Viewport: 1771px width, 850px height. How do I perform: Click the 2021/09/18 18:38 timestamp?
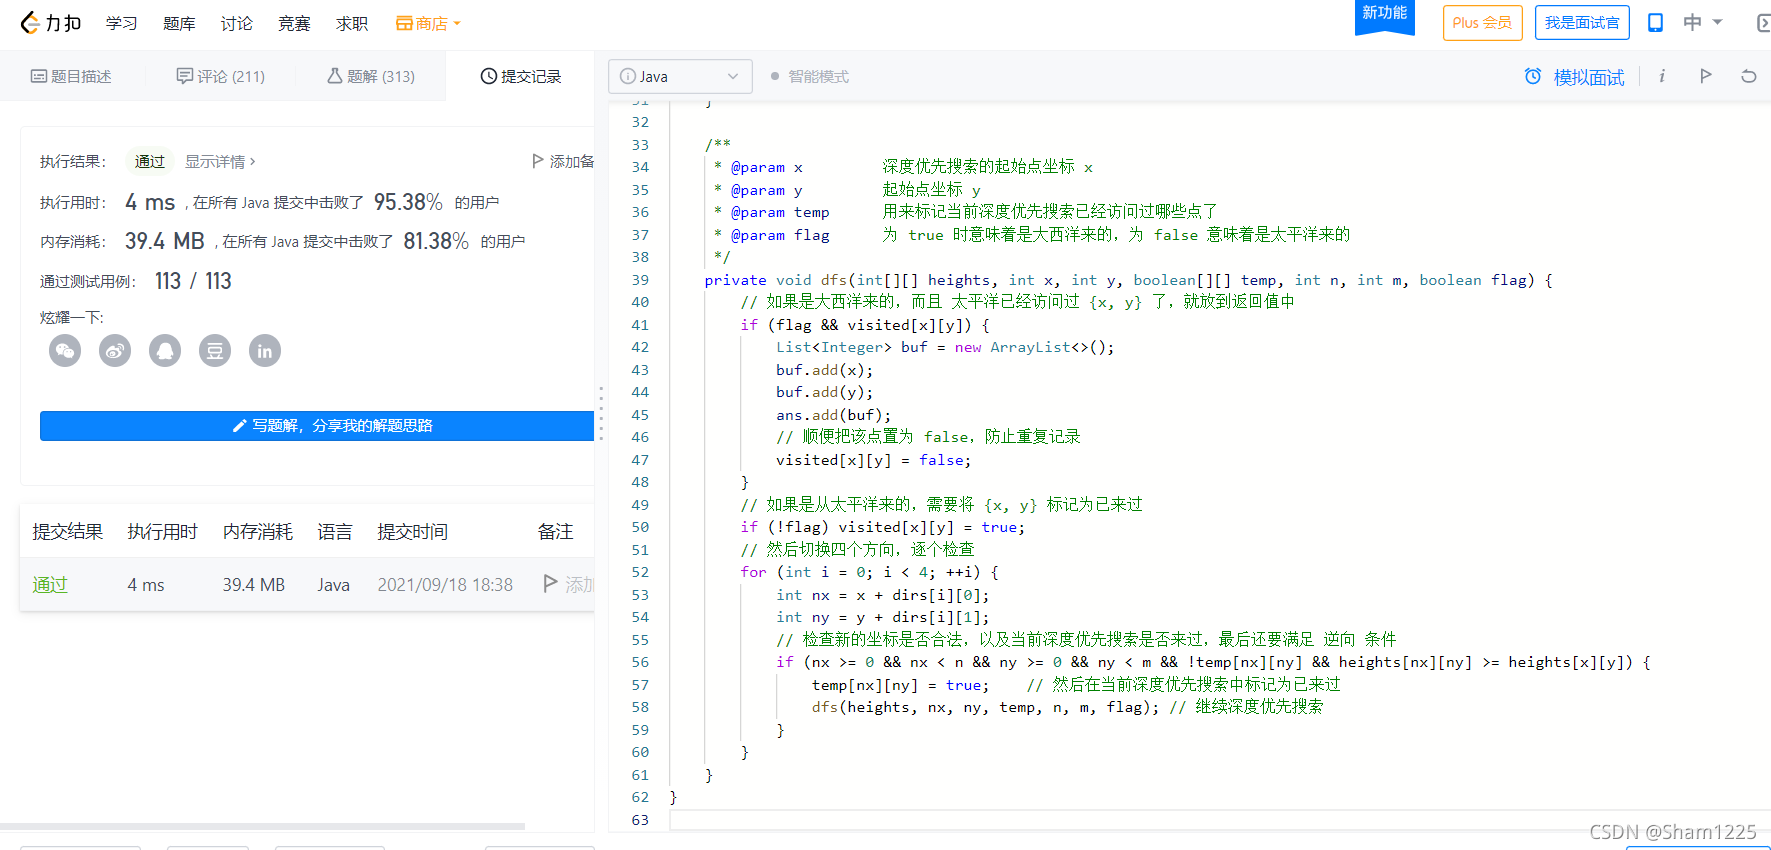tap(445, 585)
